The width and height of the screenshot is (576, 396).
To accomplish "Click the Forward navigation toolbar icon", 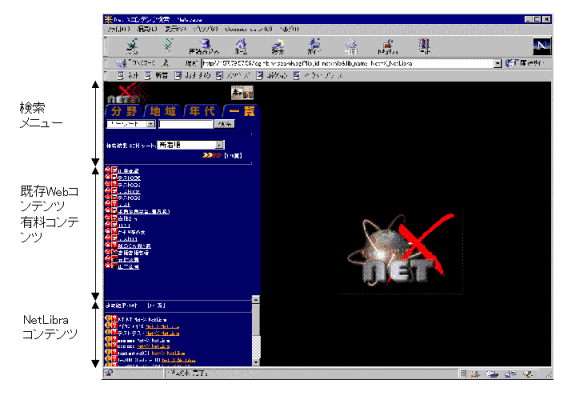I will tap(168, 46).
